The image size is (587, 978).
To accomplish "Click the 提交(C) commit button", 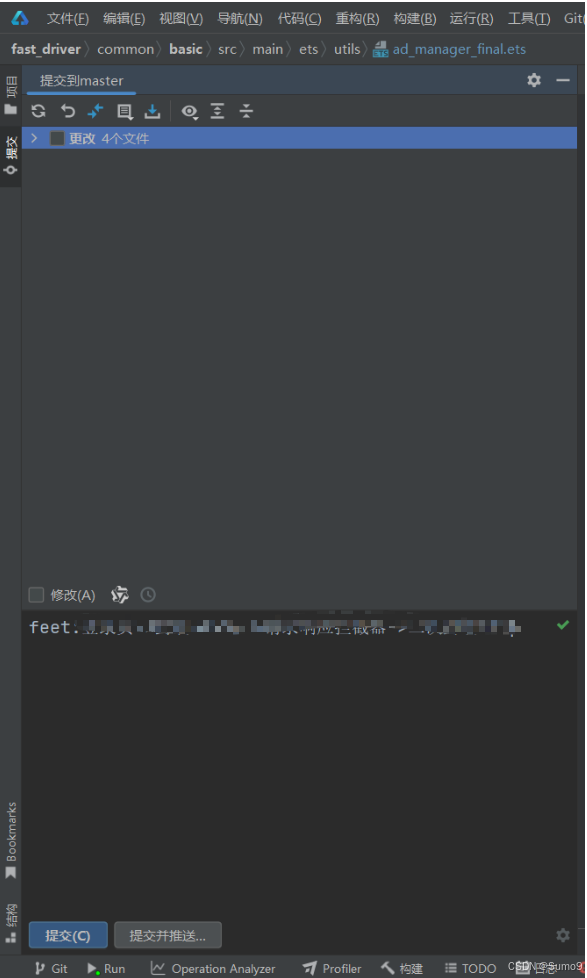I will (68, 935).
